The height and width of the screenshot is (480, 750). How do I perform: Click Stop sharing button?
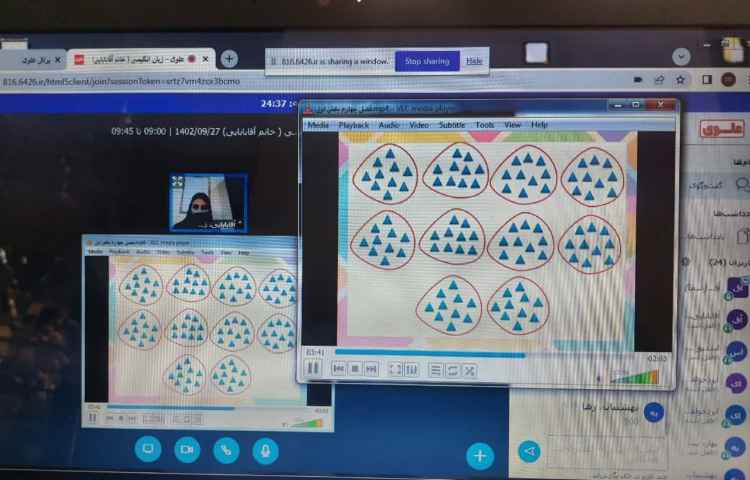(x=427, y=61)
